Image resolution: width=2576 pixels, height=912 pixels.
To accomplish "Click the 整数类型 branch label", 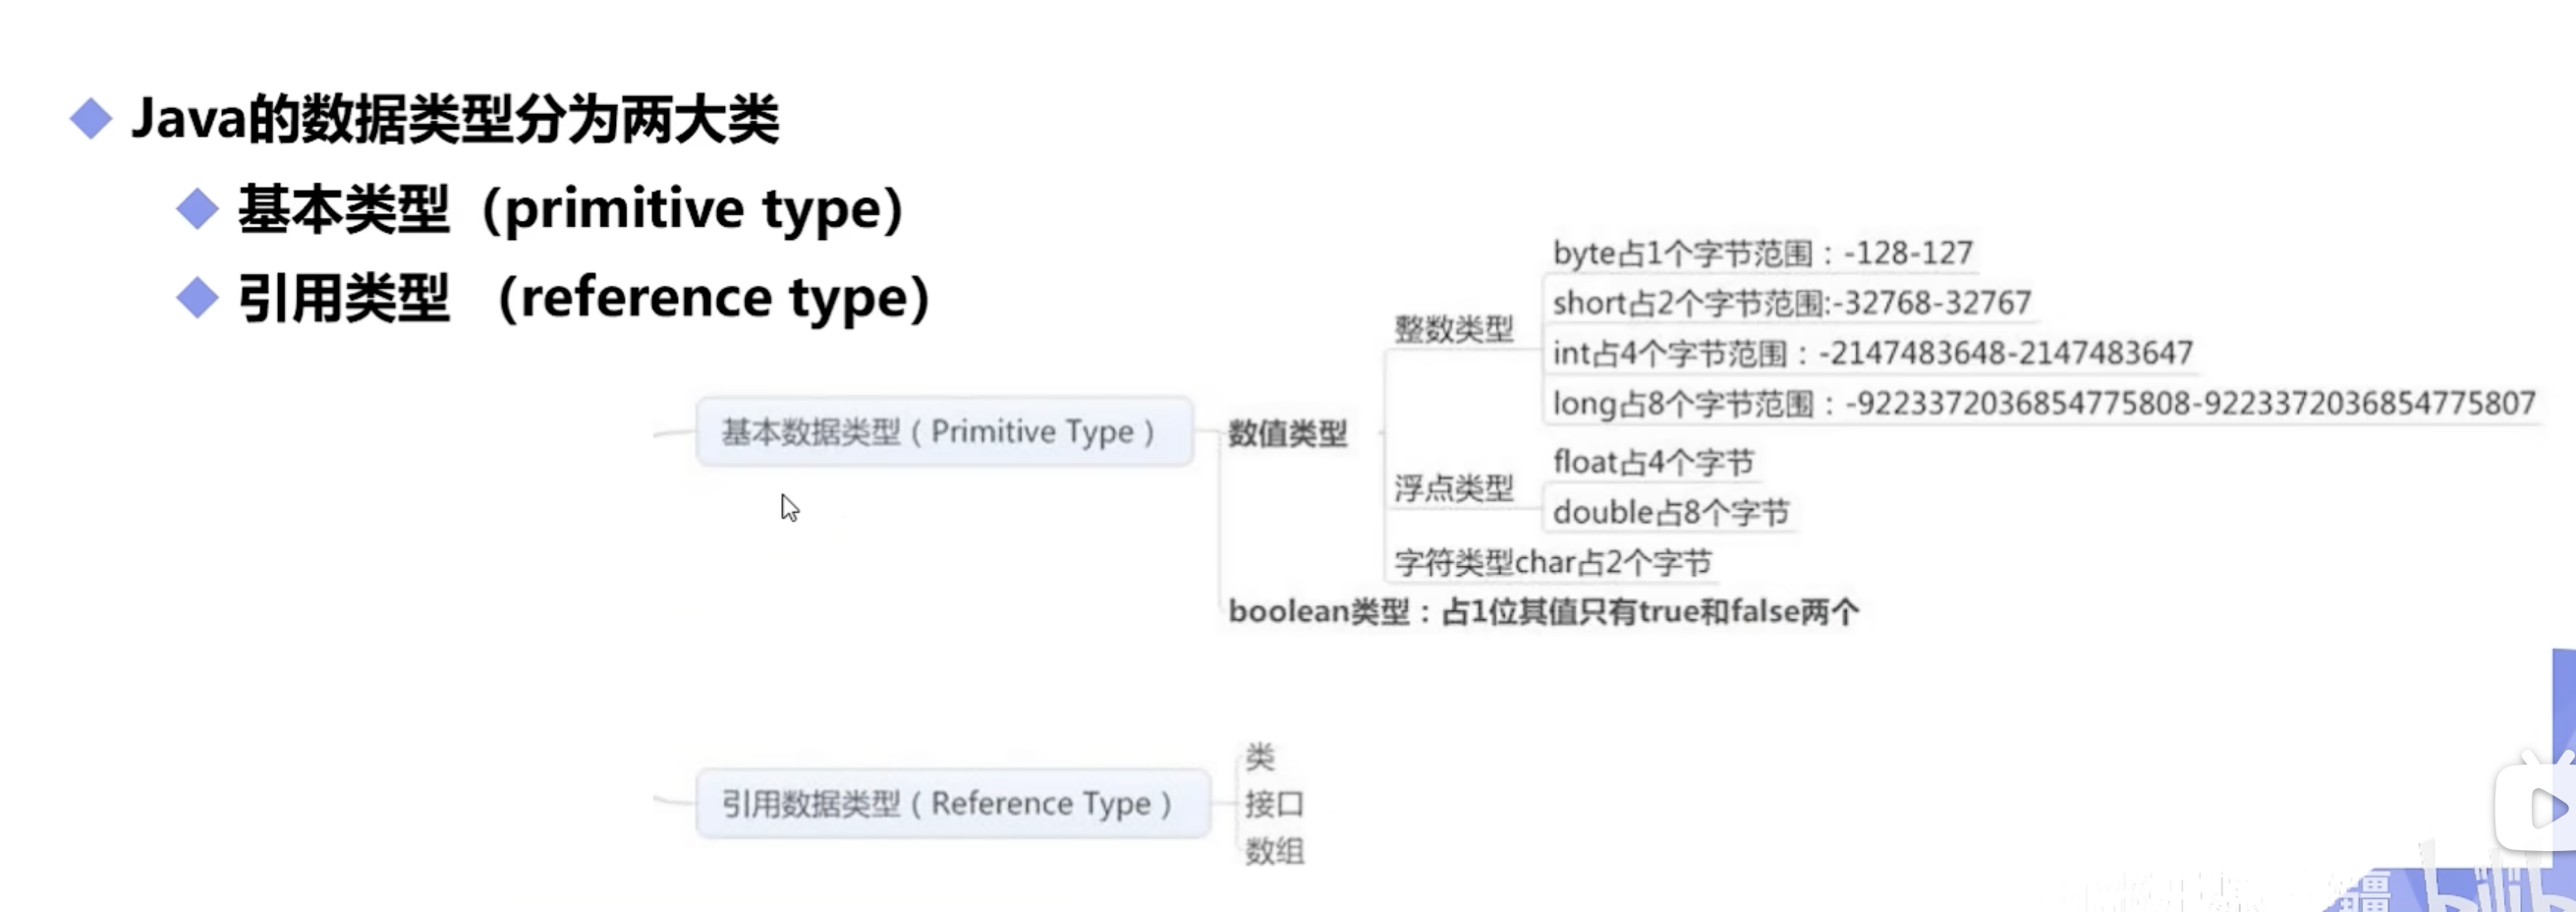I will (x=1453, y=328).
